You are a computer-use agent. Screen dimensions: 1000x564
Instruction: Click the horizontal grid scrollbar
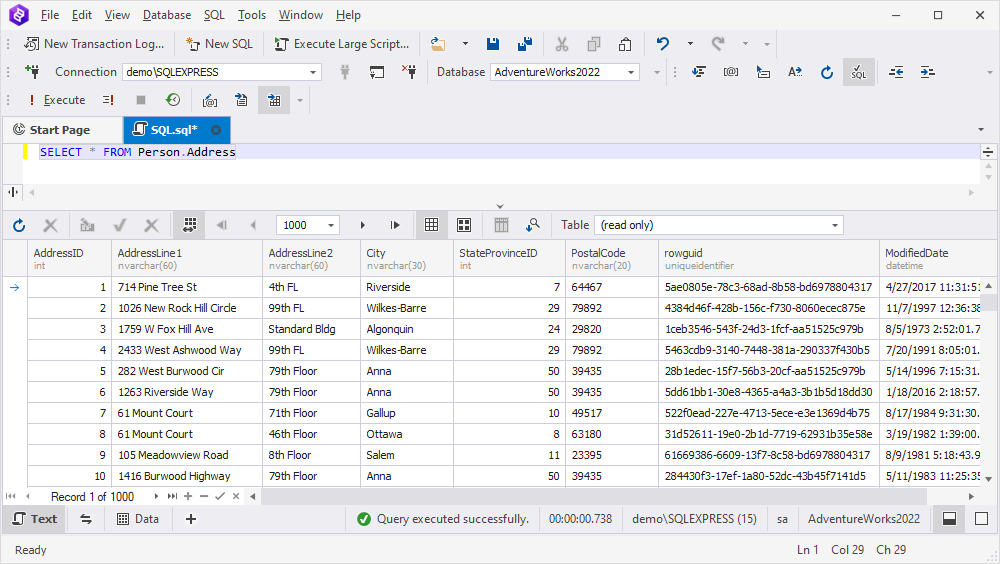[x=593, y=496]
